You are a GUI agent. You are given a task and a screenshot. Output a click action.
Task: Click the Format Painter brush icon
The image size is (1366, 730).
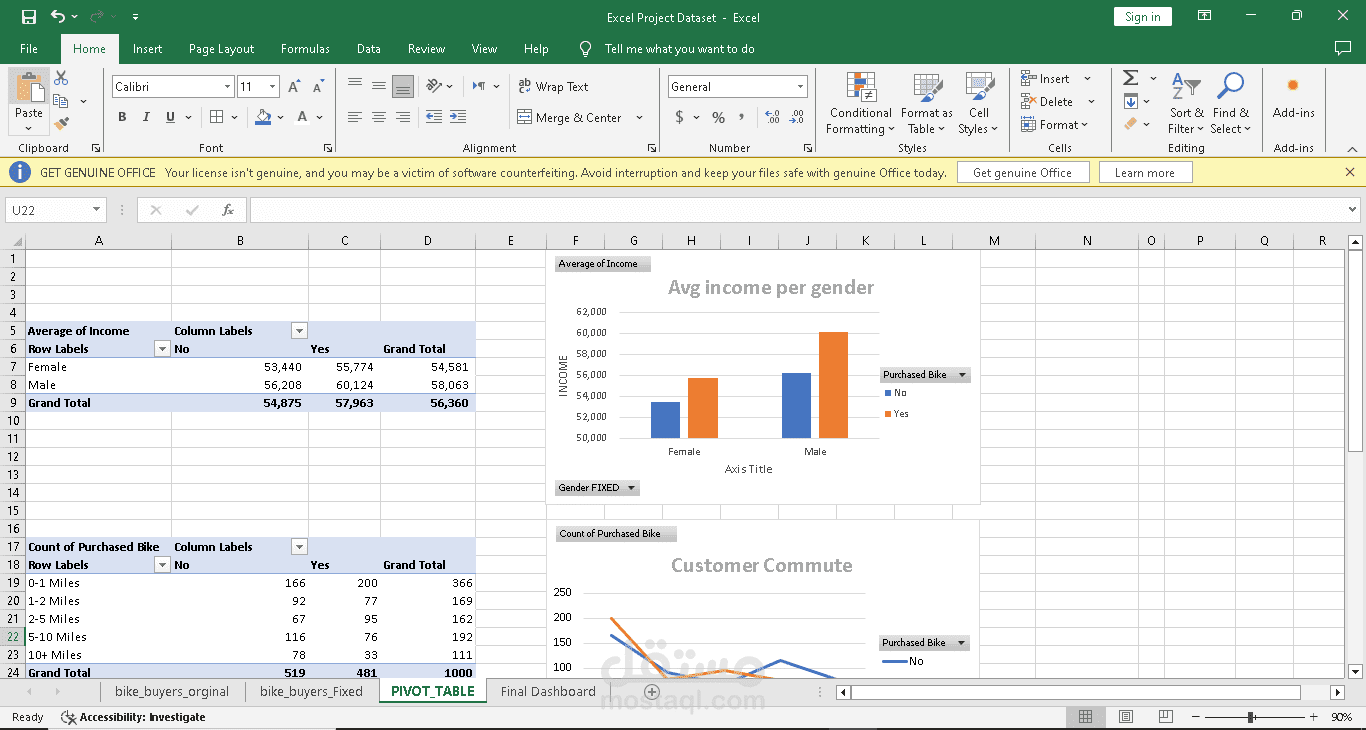click(x=61, y=124)
